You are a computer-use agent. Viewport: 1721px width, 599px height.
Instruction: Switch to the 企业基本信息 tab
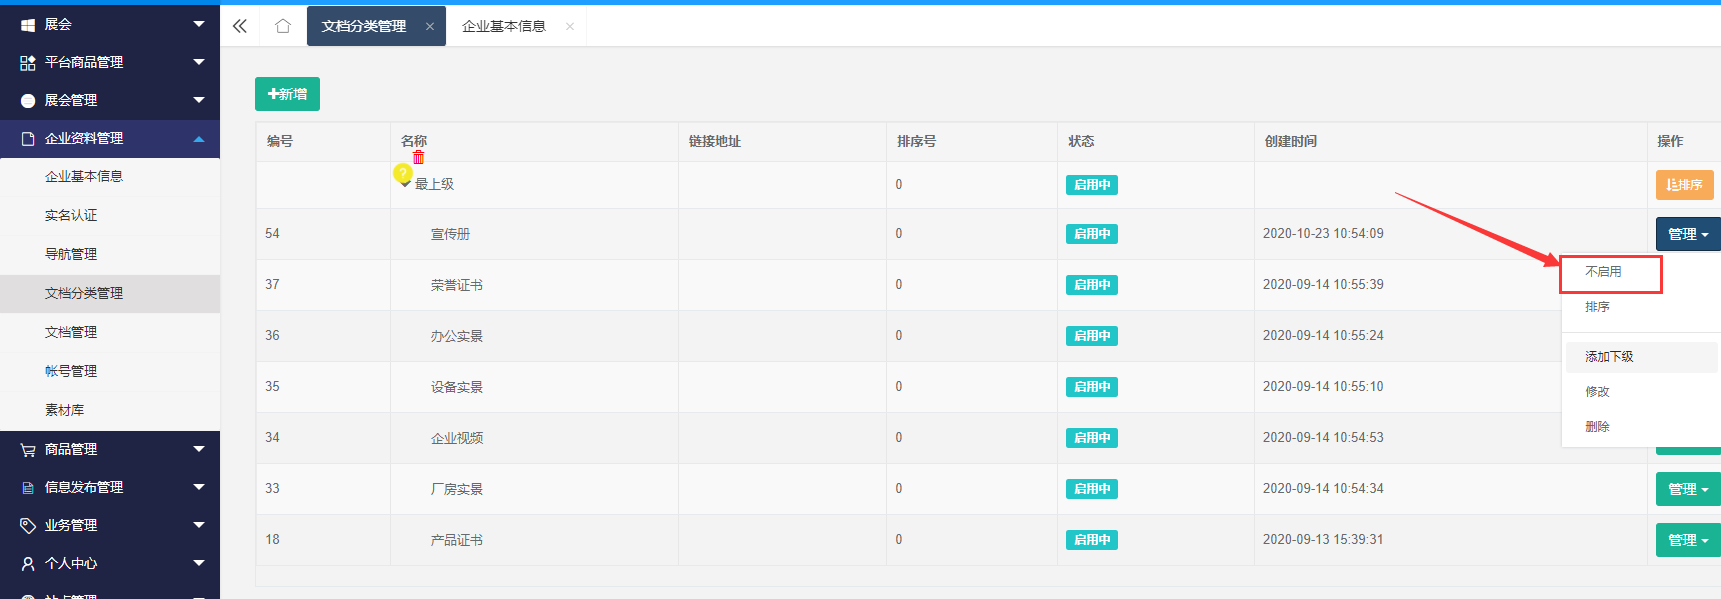[x=504, y=26]
